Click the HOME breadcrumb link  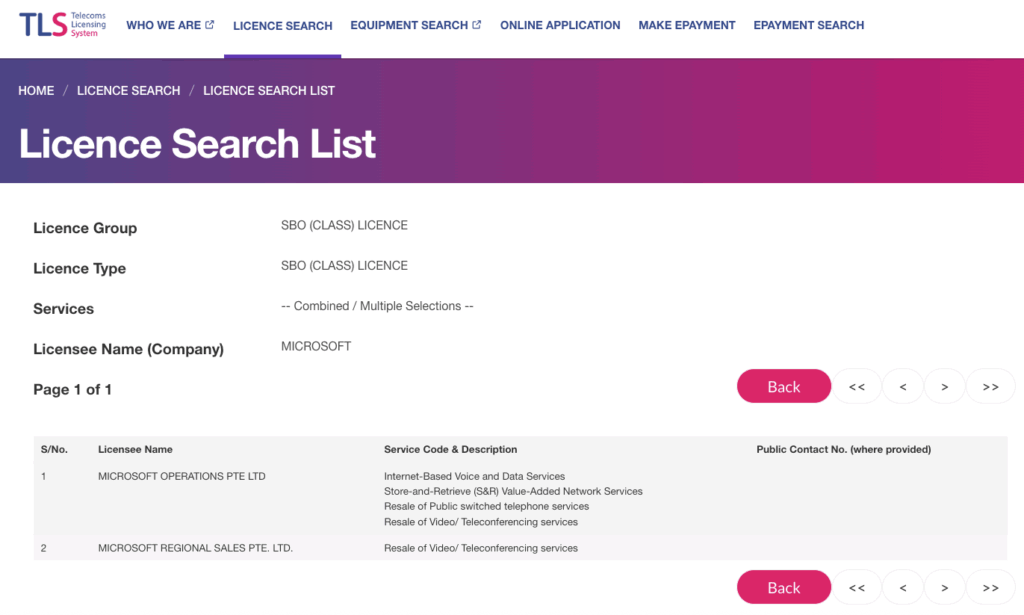[x=36, y=91]
